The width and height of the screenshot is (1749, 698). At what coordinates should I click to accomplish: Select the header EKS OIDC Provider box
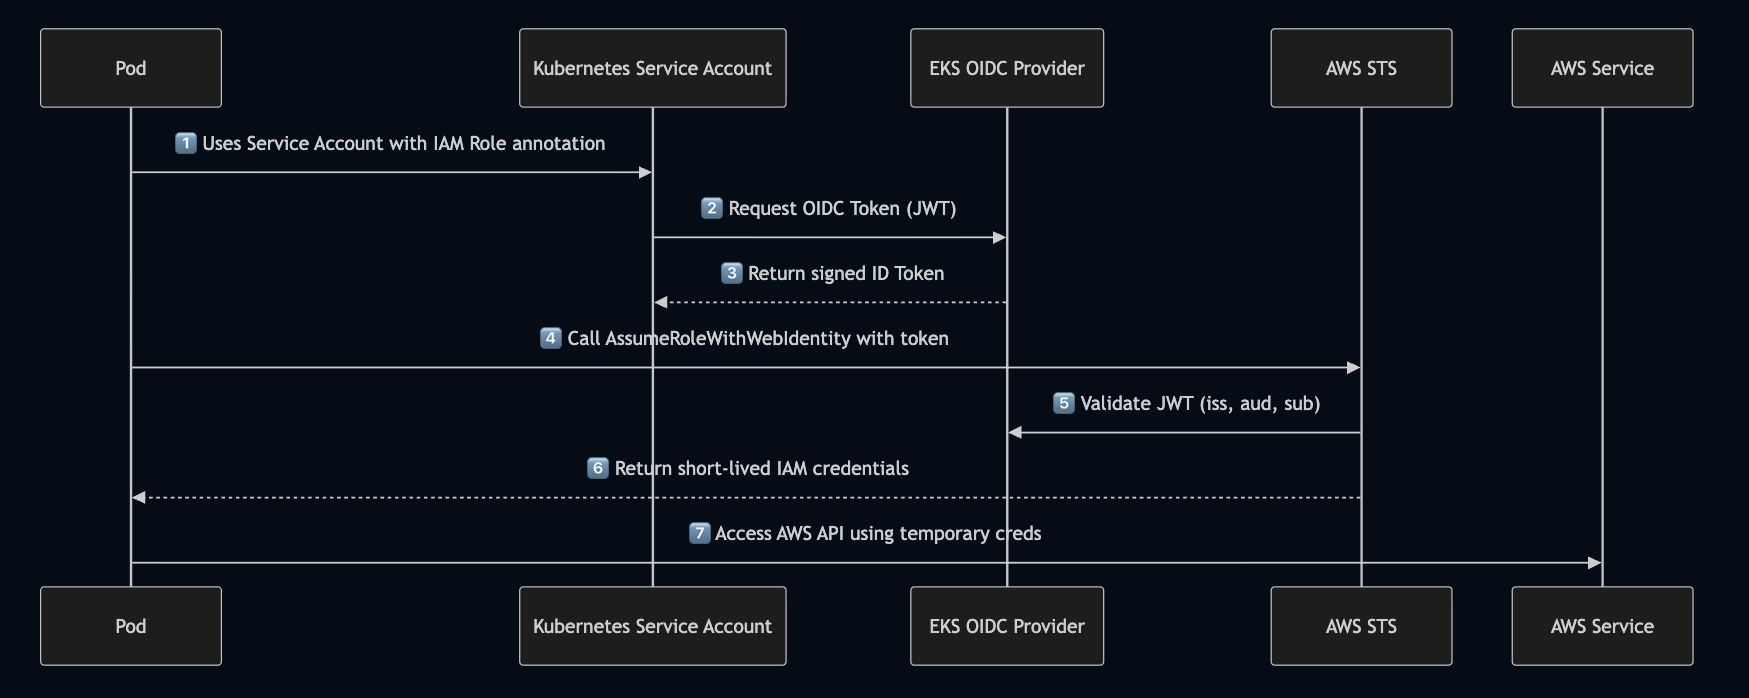click(1007, 68)
